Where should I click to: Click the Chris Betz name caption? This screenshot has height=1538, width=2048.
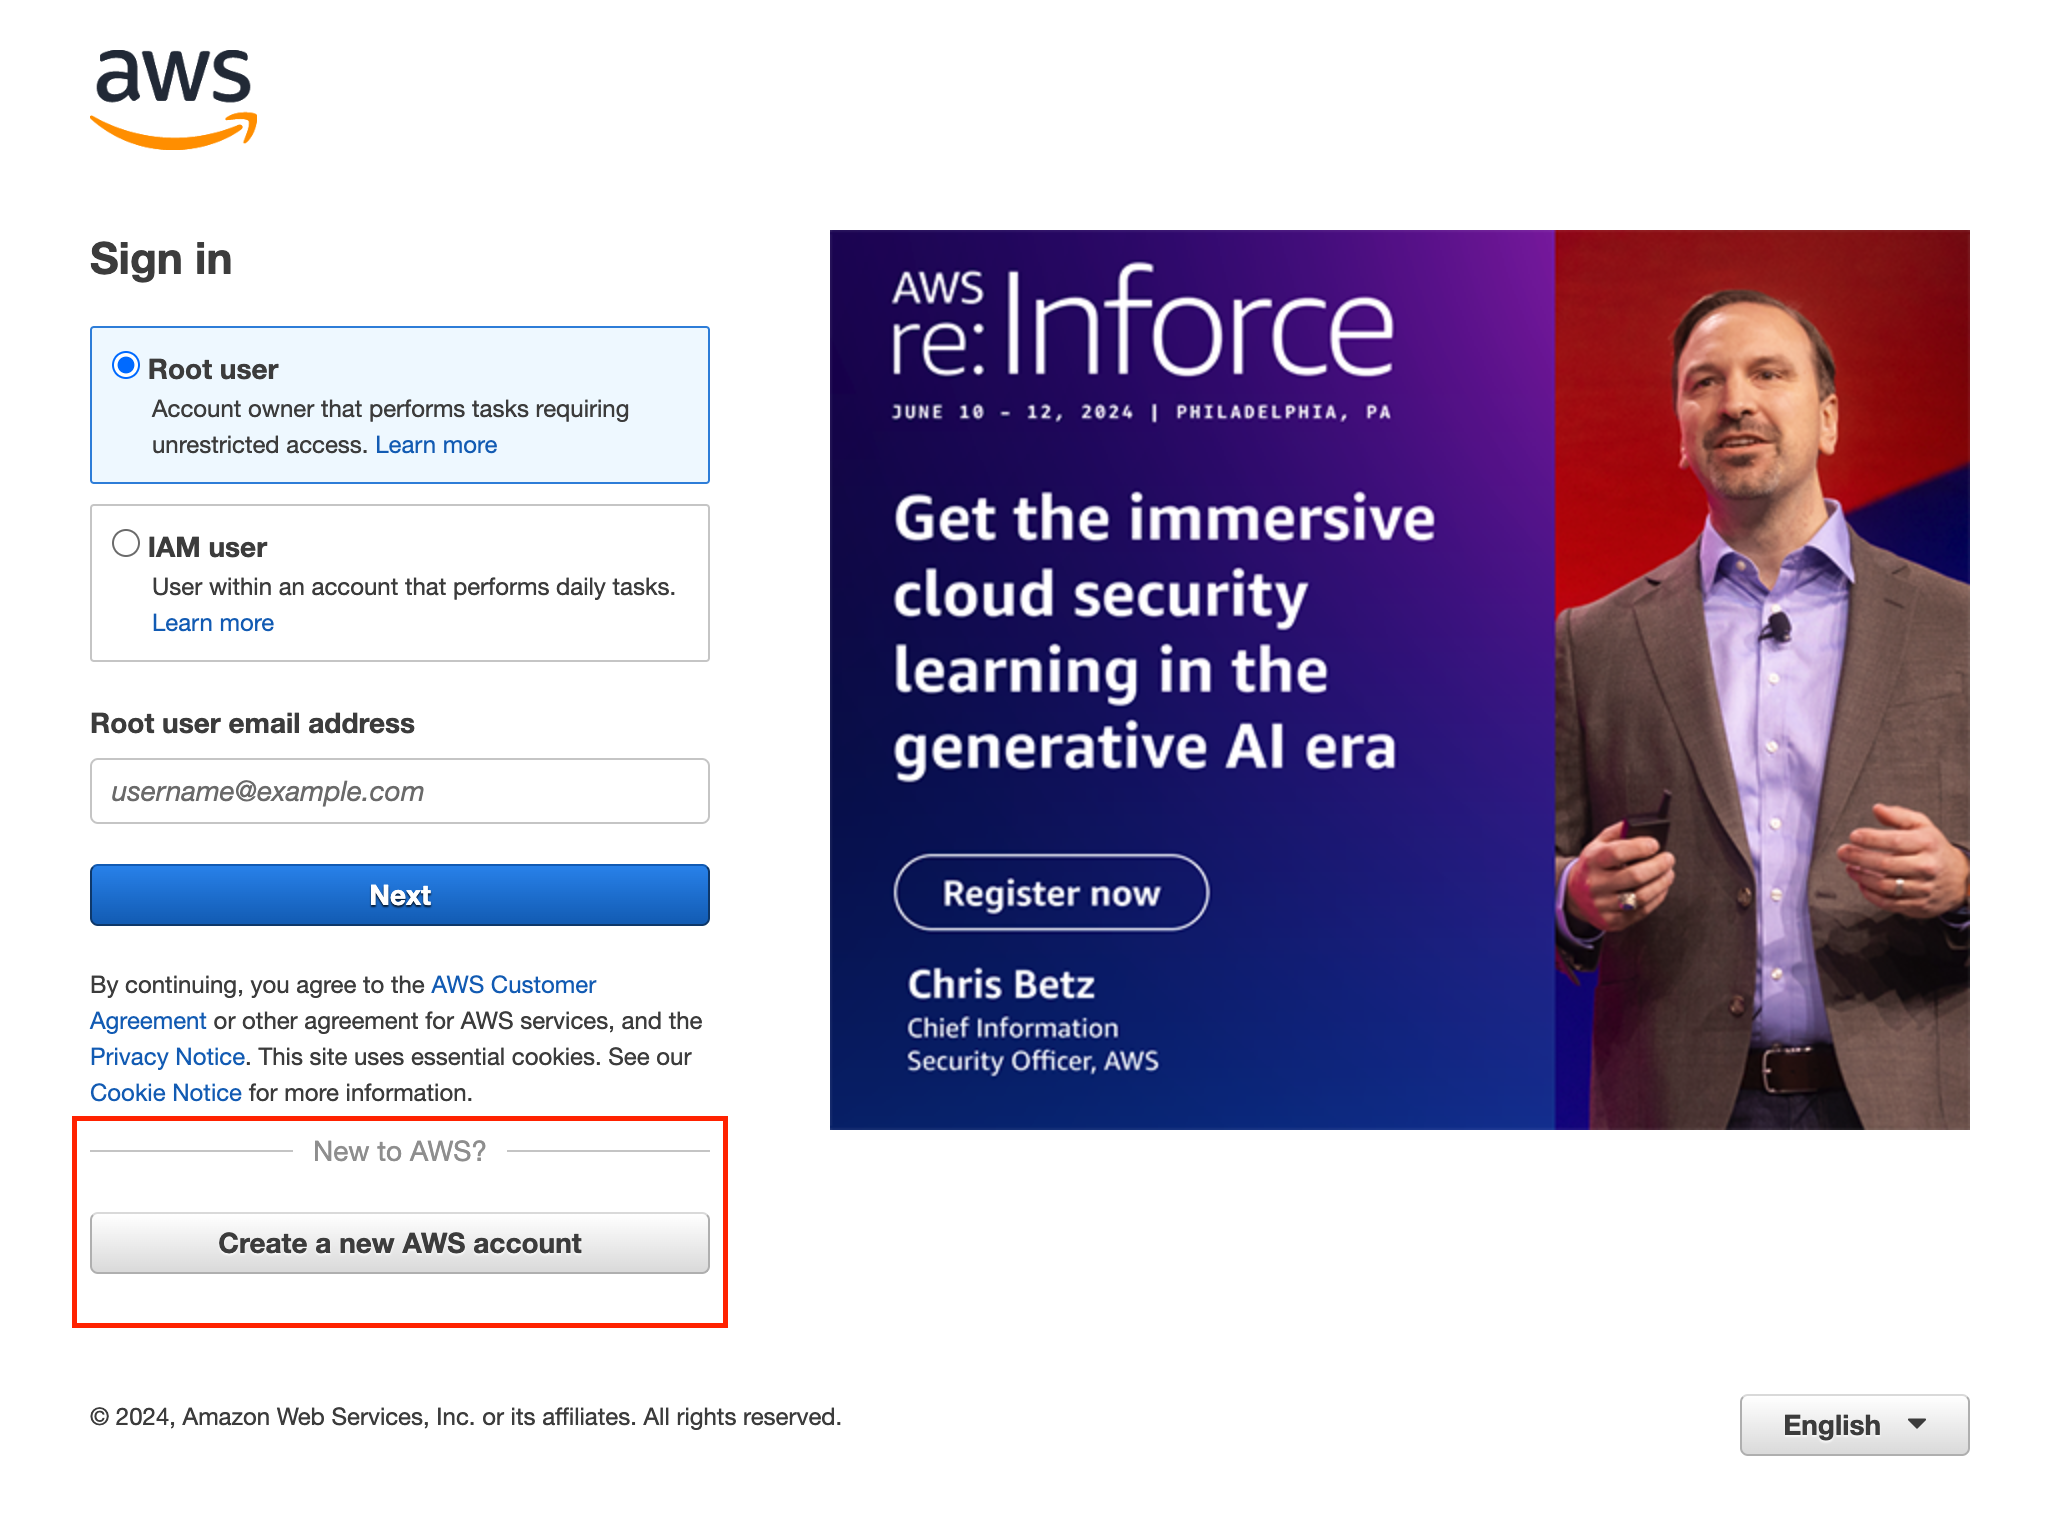click(1000, 985)
